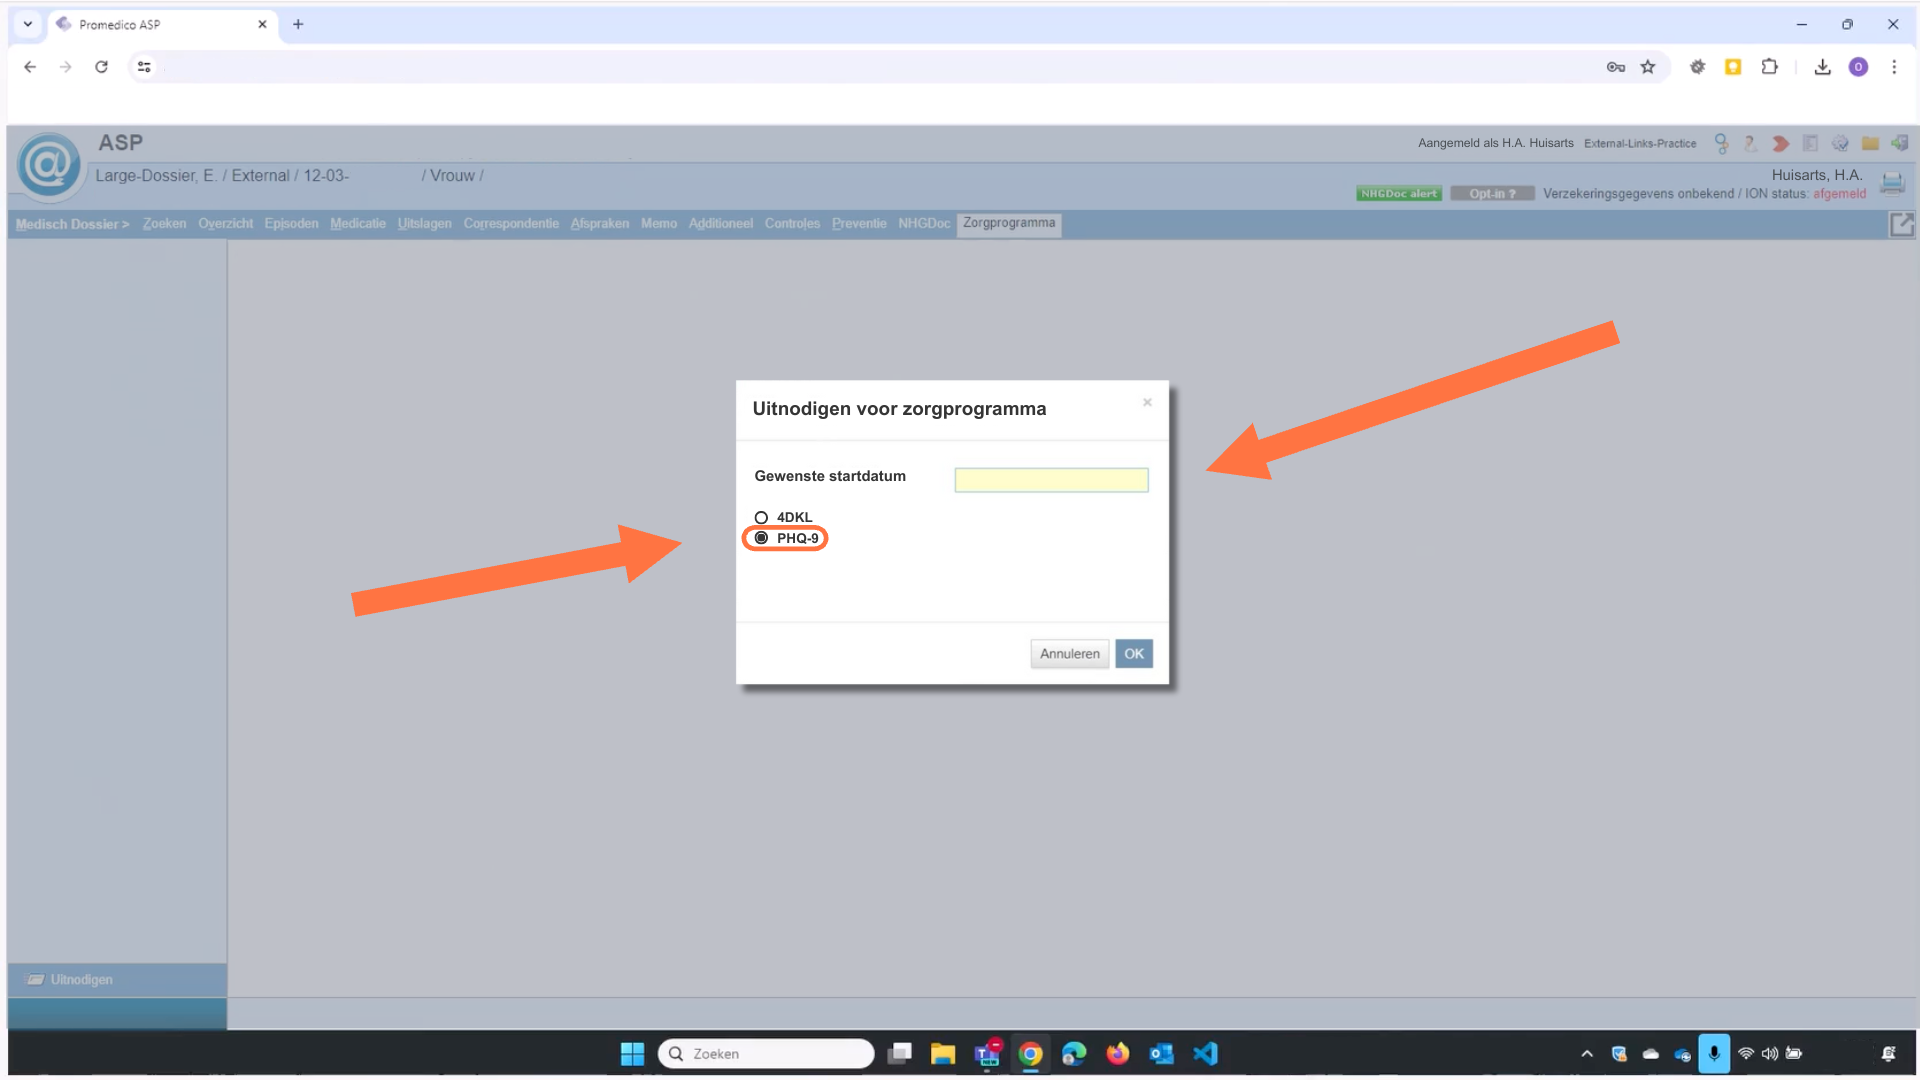This screenshot has width=1920, height=1080.
Task: Open a new browser tab
Action: point(298,24)
